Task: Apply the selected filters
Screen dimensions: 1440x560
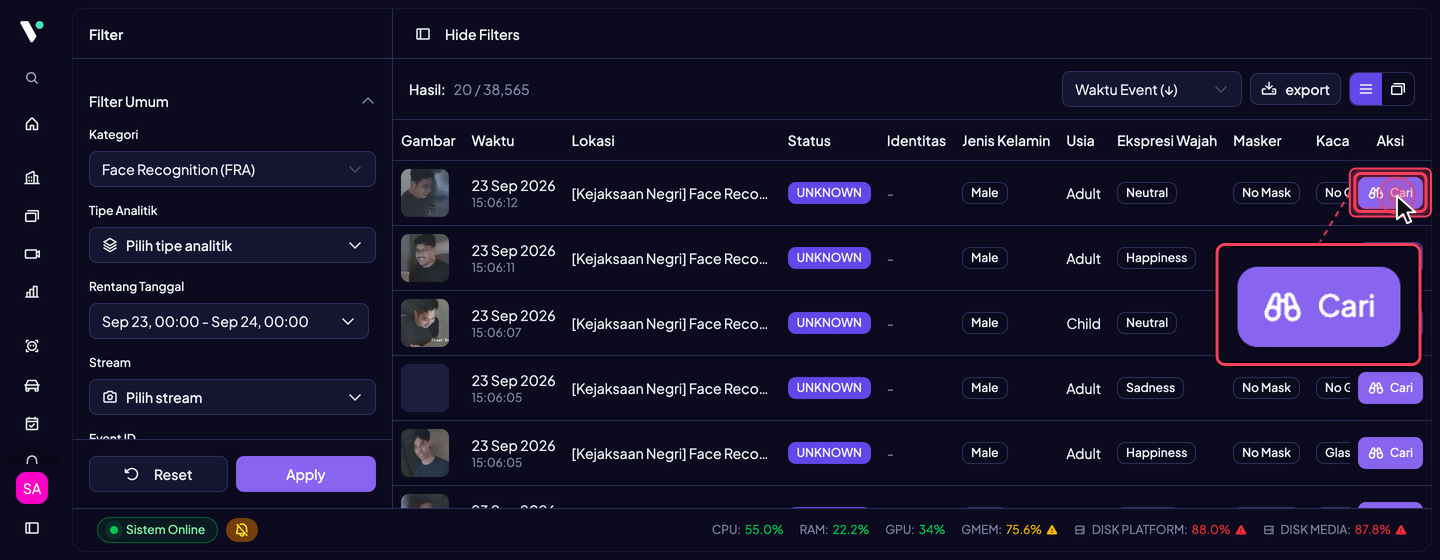Action: pos(306,474)
